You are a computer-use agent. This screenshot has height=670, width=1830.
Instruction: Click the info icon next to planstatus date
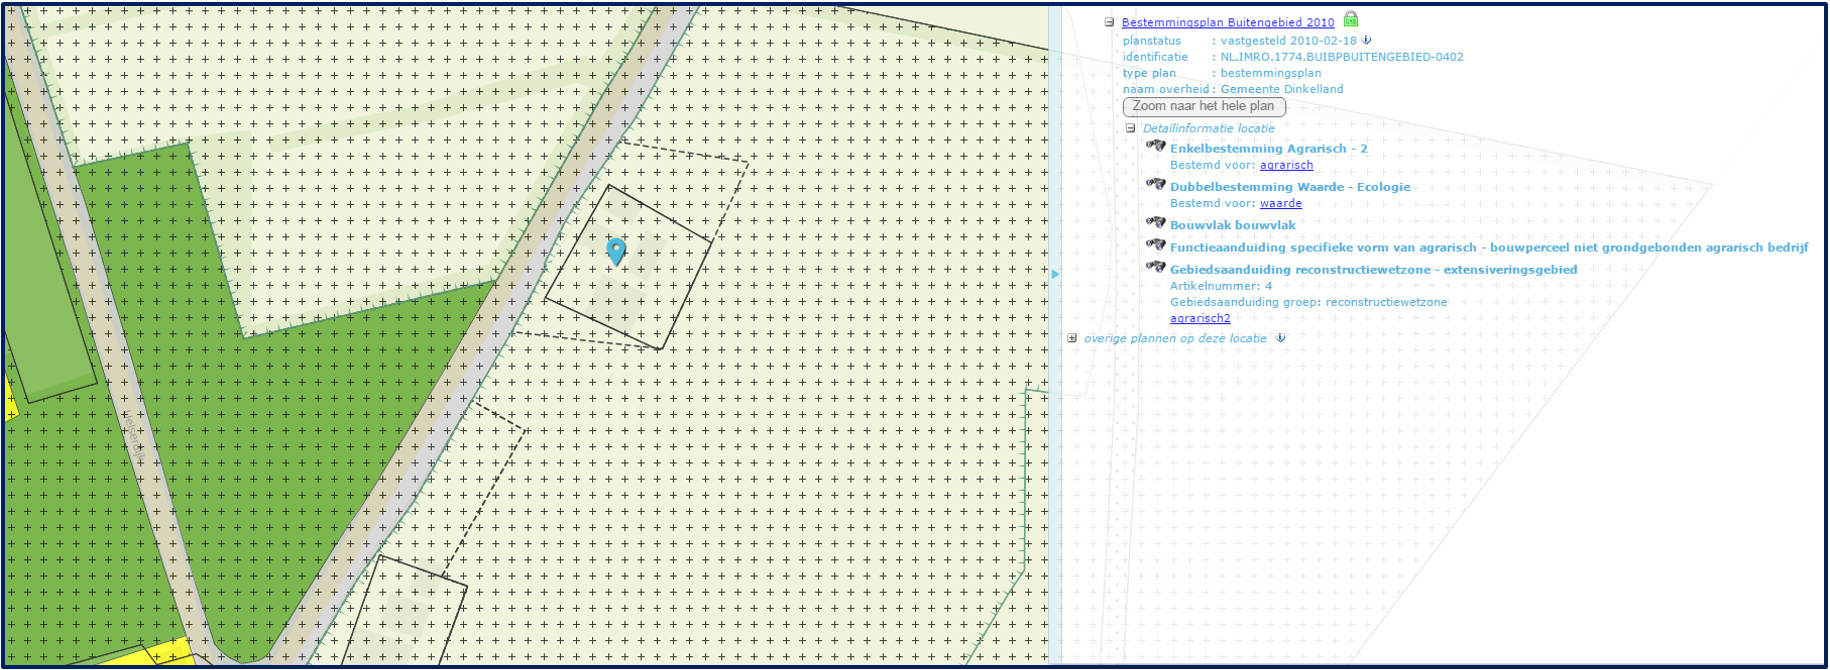1367,41
